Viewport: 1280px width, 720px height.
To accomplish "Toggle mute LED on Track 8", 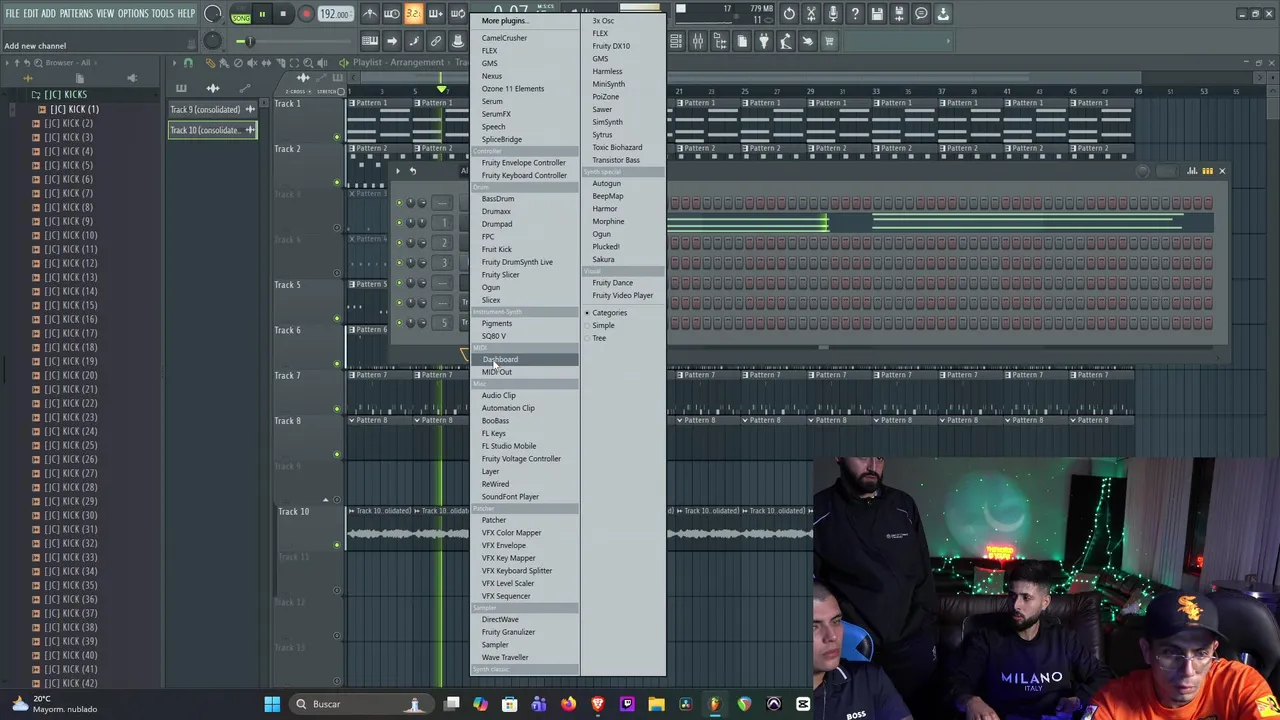I will (337, 454).
